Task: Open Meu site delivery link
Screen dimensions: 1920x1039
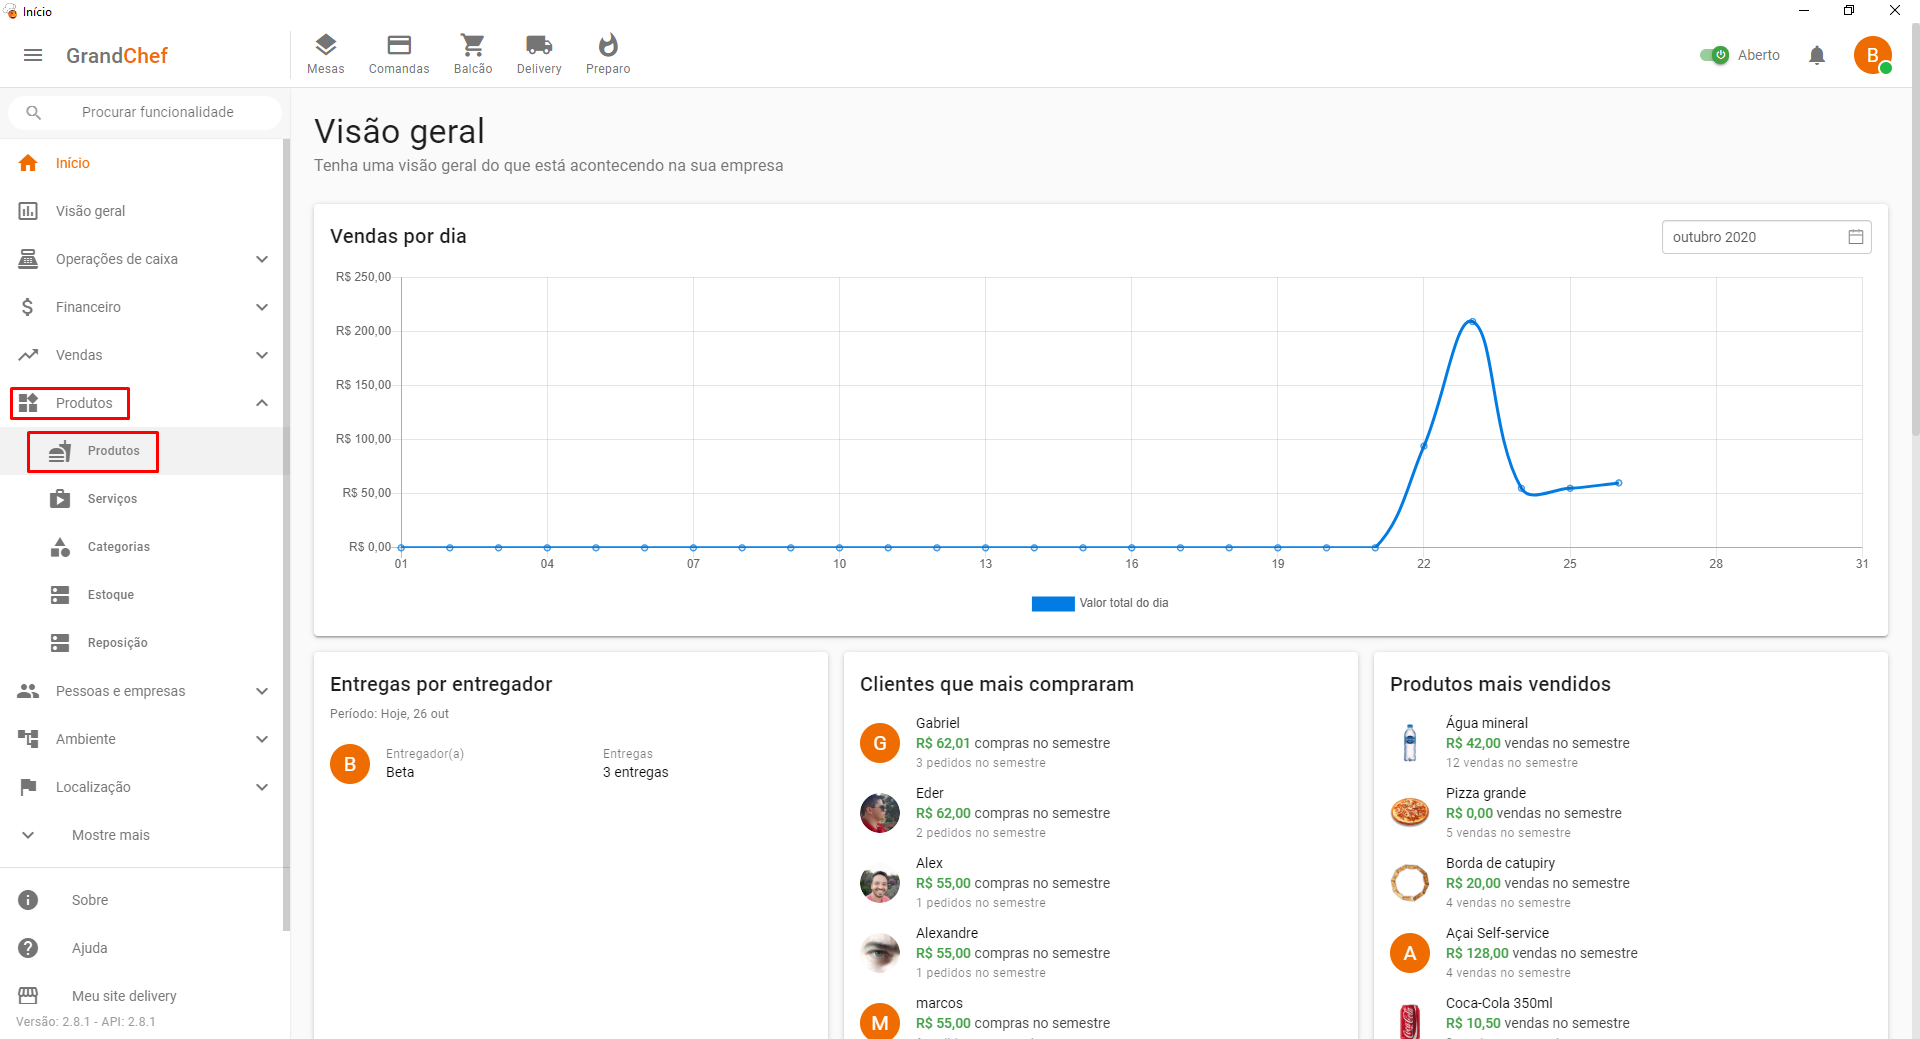Action: (123, 996)
